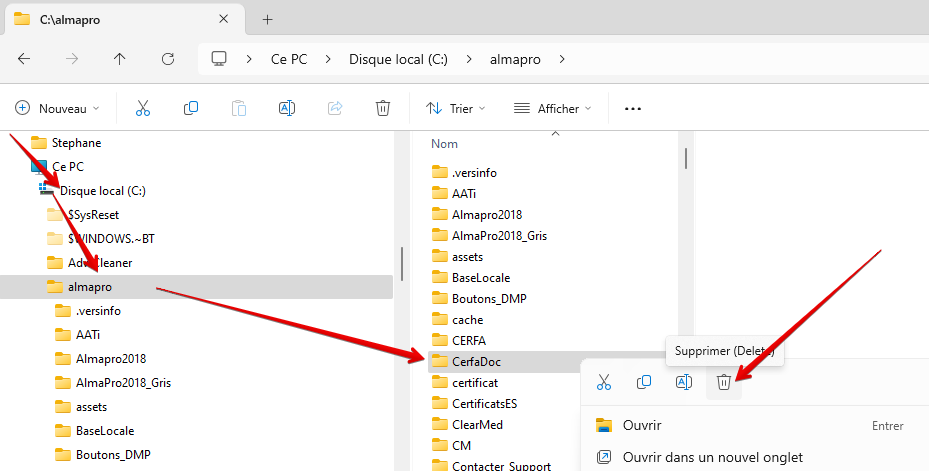The image size is (929, 471).
Task: Go up one folder level
Action: [x=120, y=59]
